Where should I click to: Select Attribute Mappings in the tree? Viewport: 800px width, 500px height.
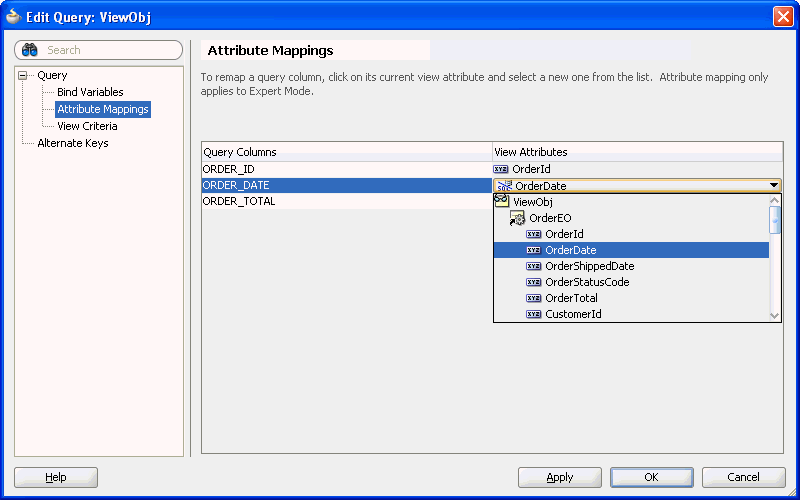pyautogui.click(x=103, y=109)
